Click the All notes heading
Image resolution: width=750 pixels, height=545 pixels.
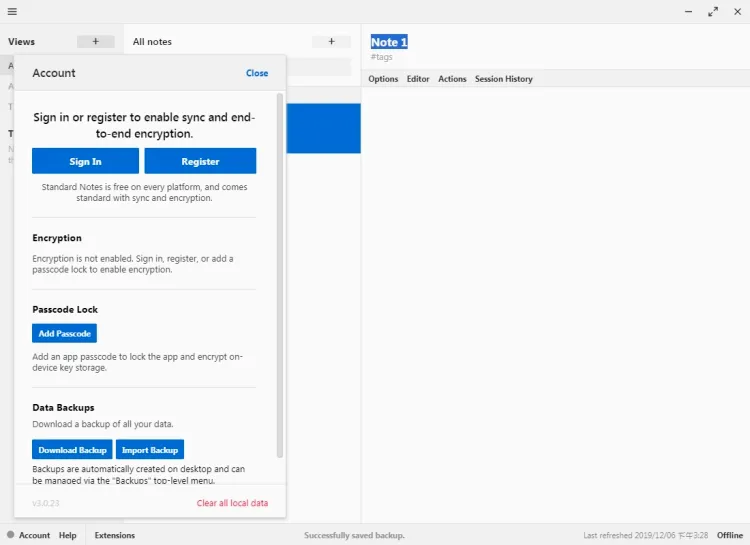click(x=152, y=42)
